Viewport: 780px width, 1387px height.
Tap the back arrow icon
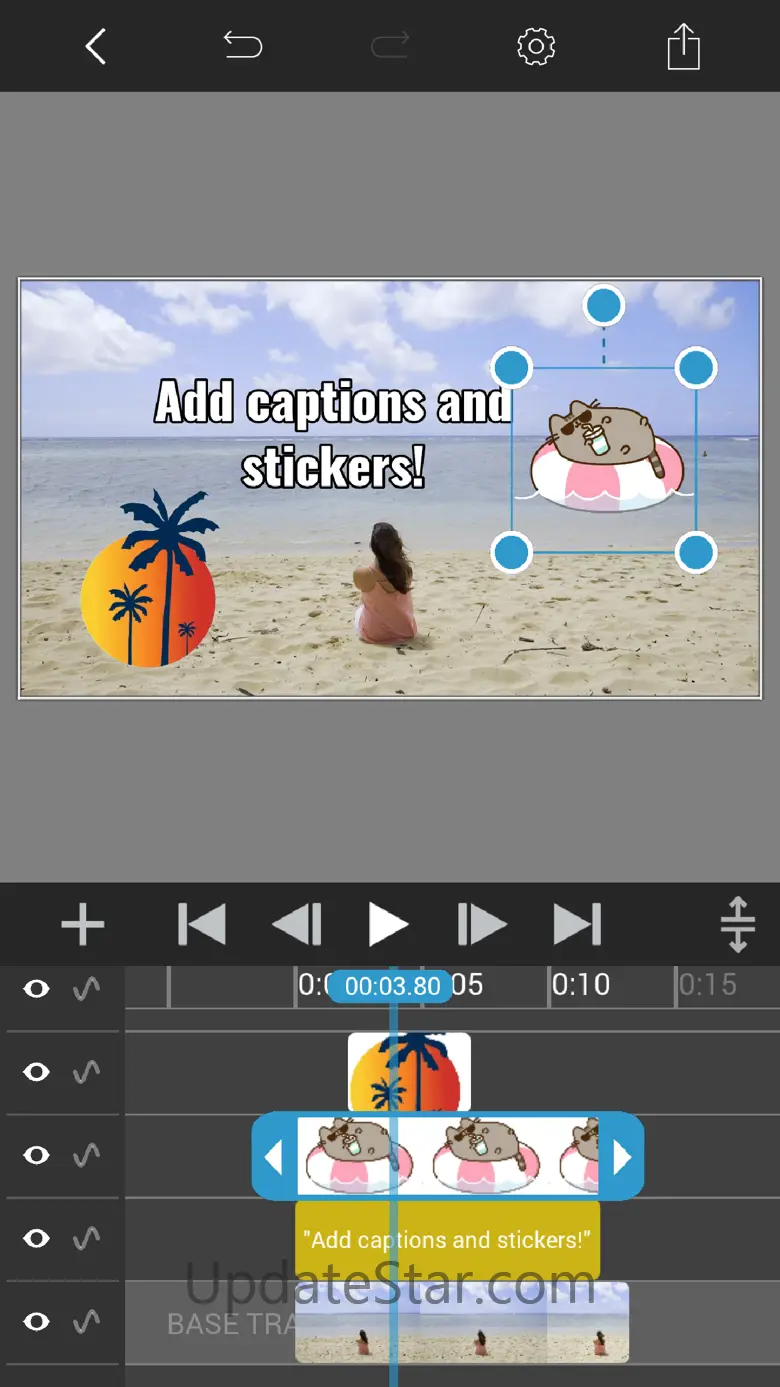[95, 46]
